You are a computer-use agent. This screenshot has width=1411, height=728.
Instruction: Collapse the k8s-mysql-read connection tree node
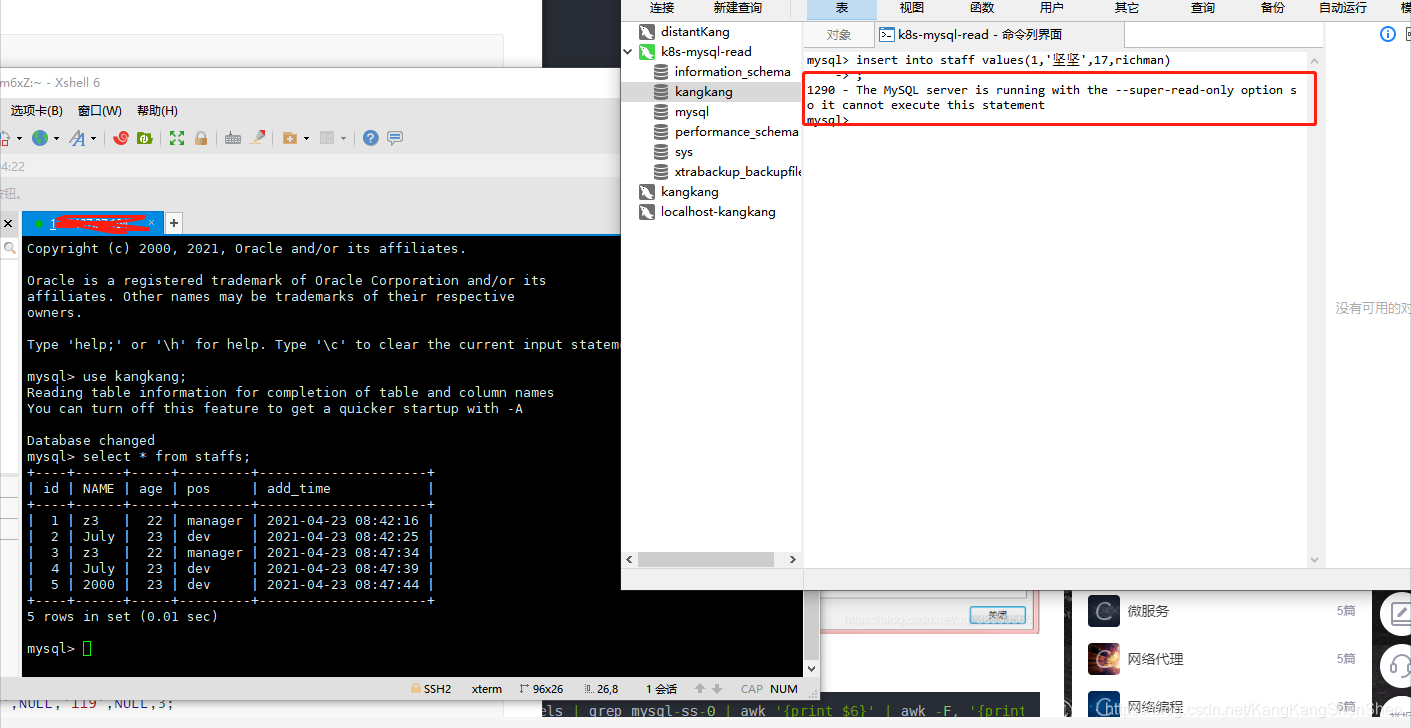pos(629,52)
